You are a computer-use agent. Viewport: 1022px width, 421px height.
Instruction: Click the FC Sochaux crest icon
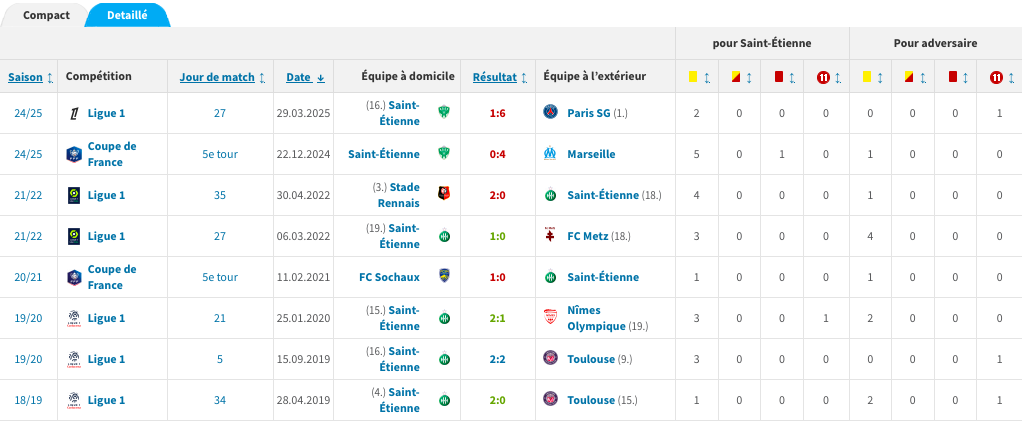coord(444,277)
